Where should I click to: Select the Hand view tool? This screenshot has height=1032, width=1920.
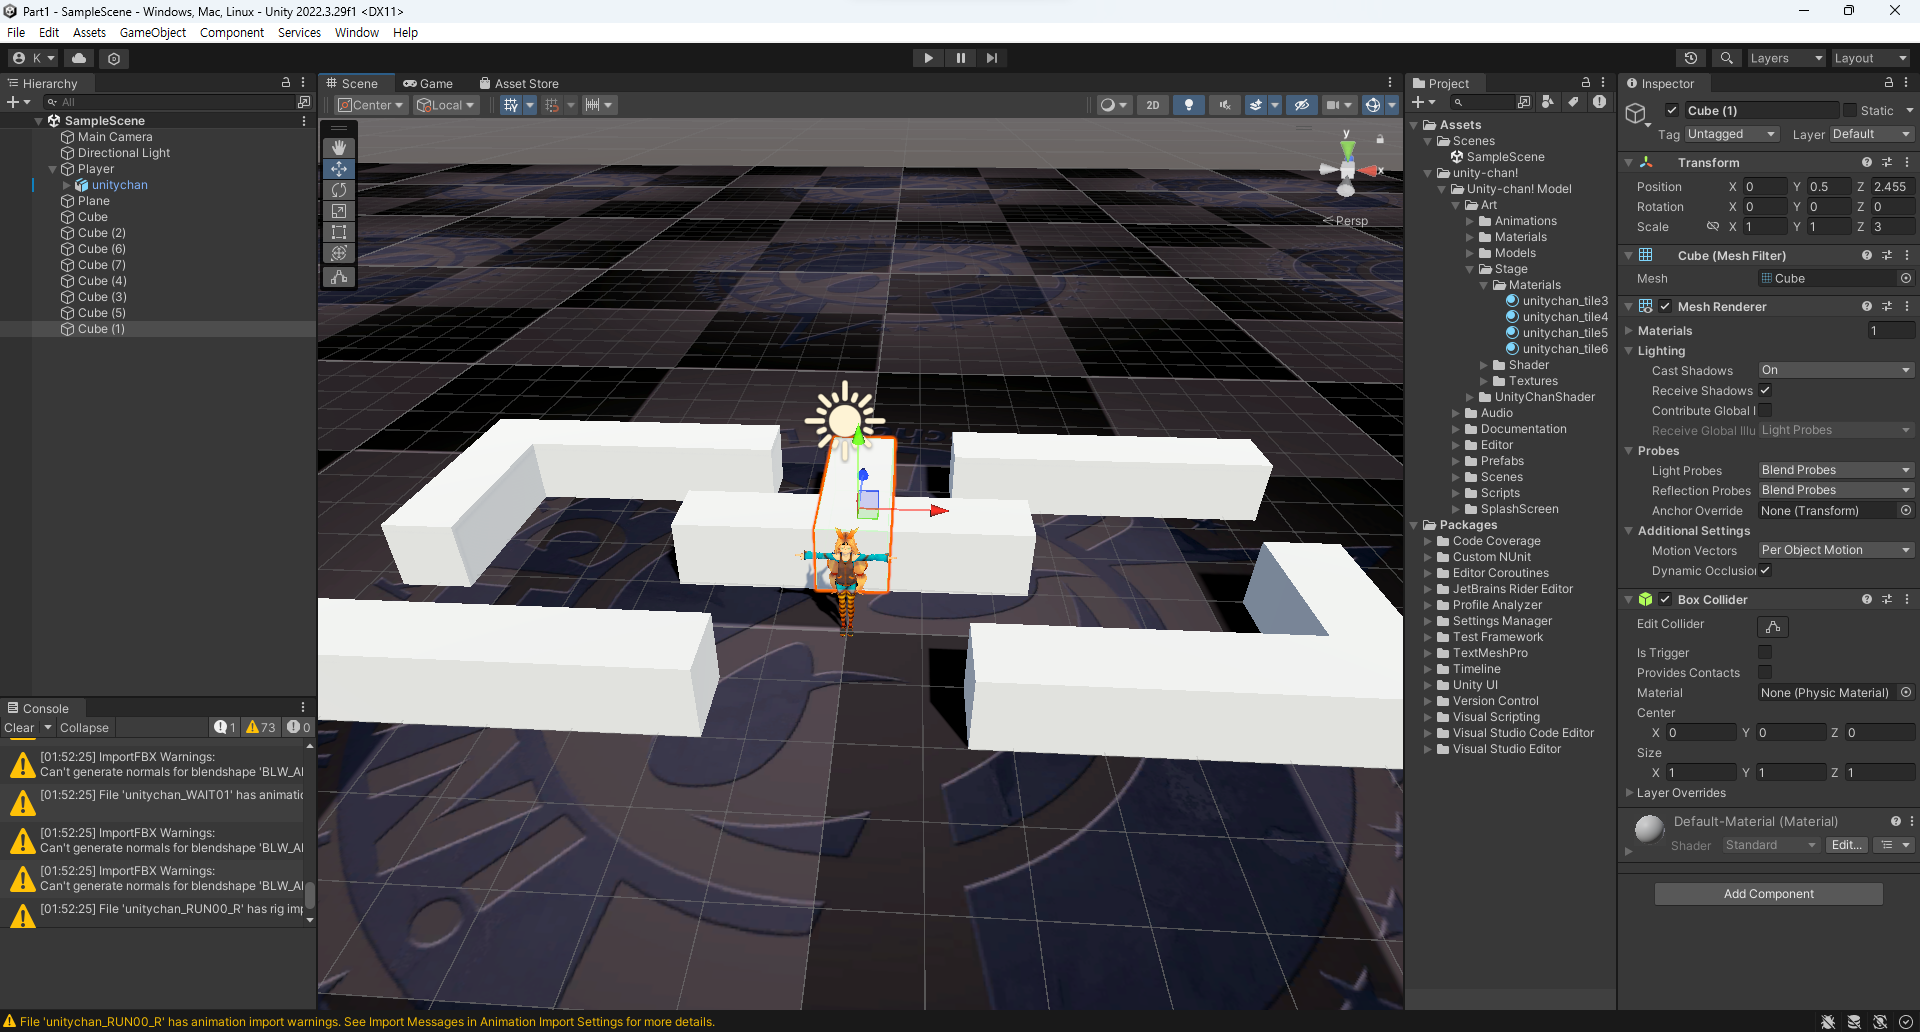pyautogui.click(x=339, y=148)
